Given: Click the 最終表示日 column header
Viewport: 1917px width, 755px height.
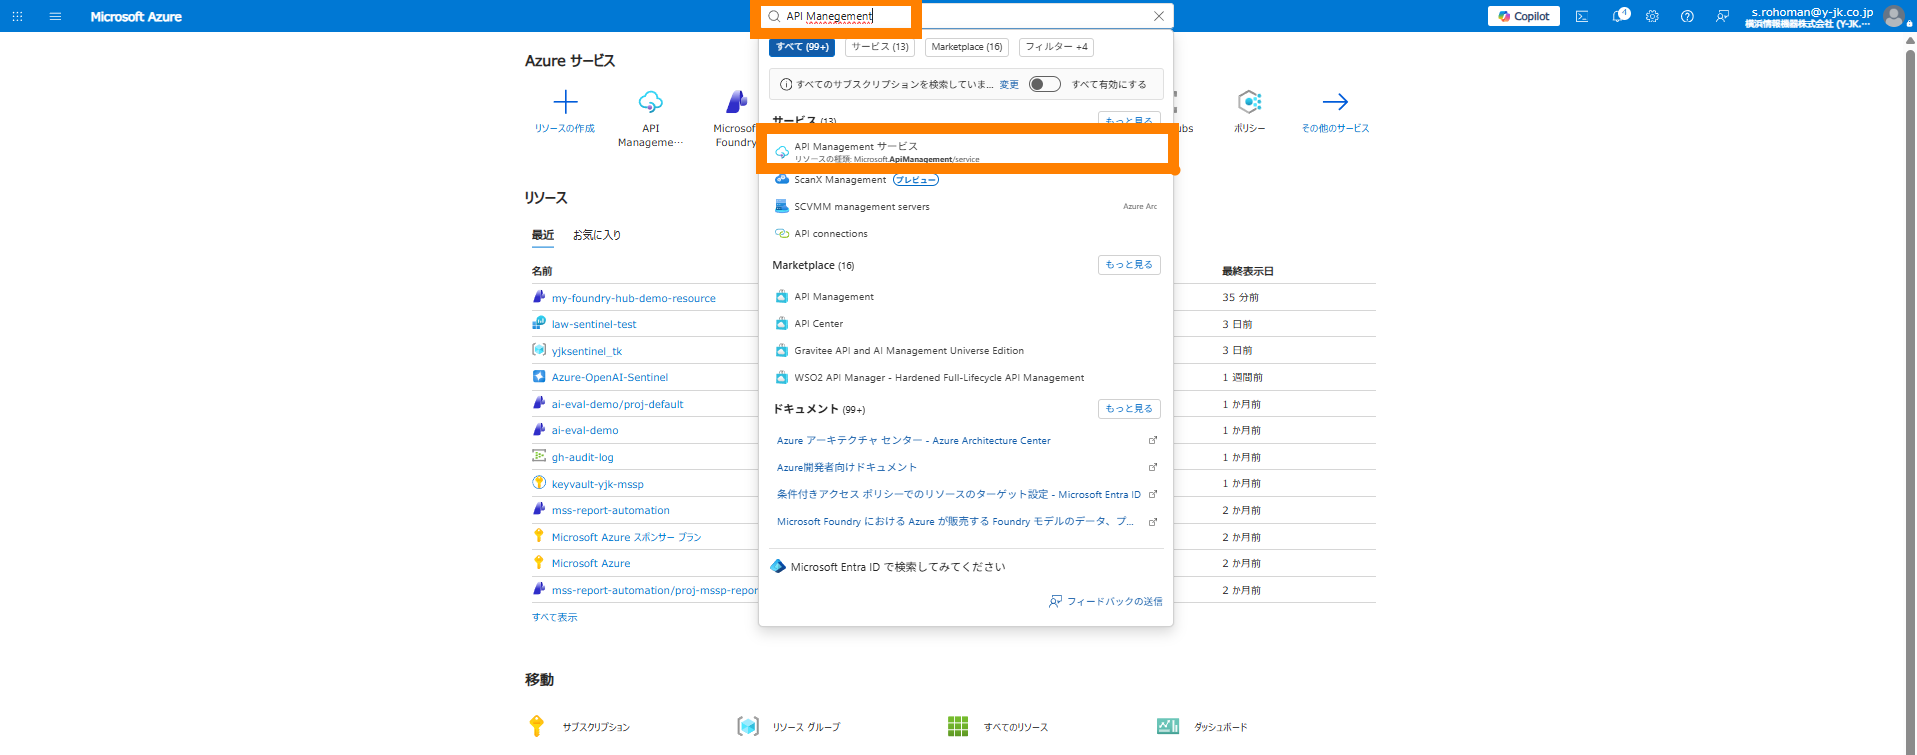Looking at the screenshot, I should tap(1248, 271).
